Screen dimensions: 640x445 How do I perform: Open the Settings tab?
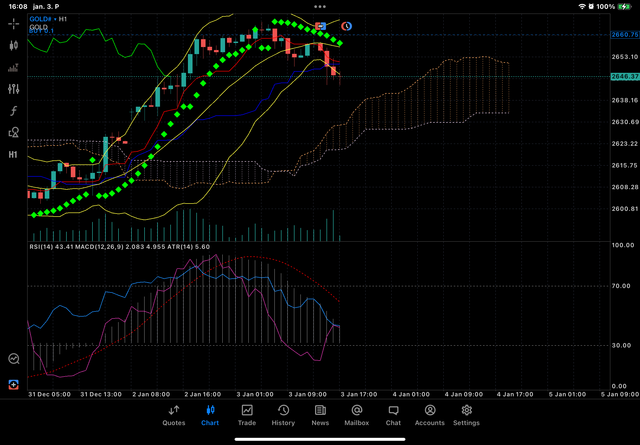click(467, 416)
